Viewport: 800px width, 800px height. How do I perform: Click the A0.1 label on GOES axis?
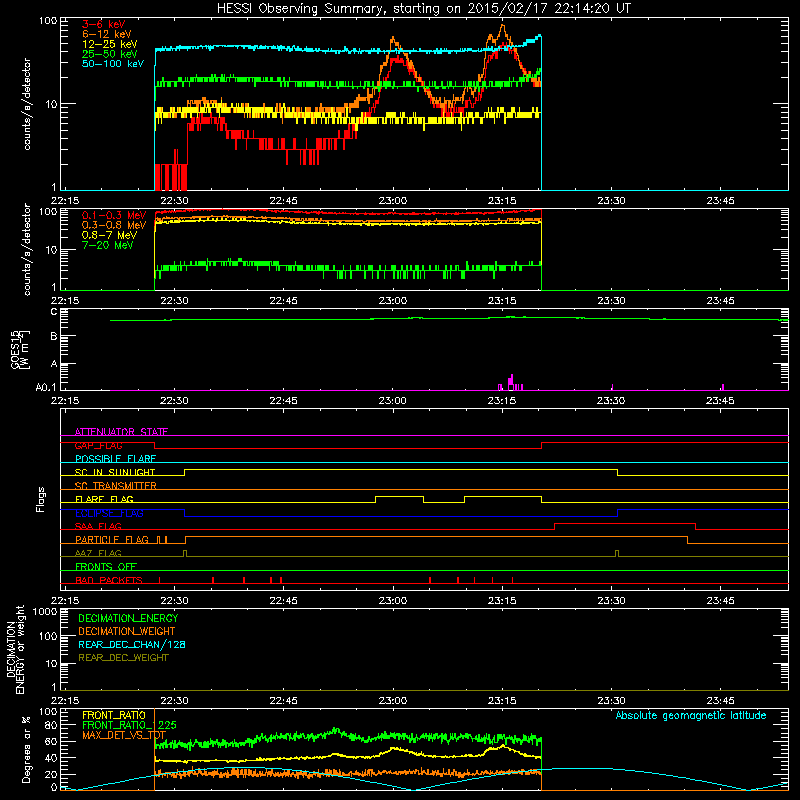click(46, 388)
